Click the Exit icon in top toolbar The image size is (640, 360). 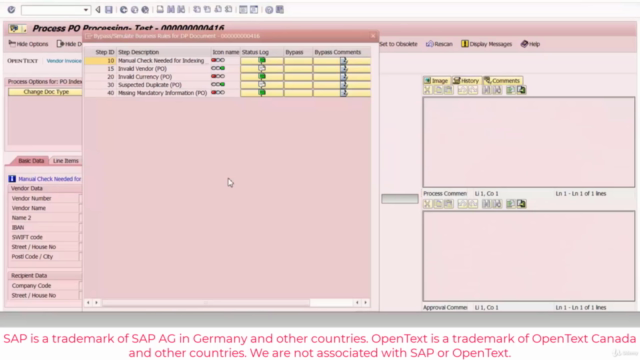coord(134,9)
